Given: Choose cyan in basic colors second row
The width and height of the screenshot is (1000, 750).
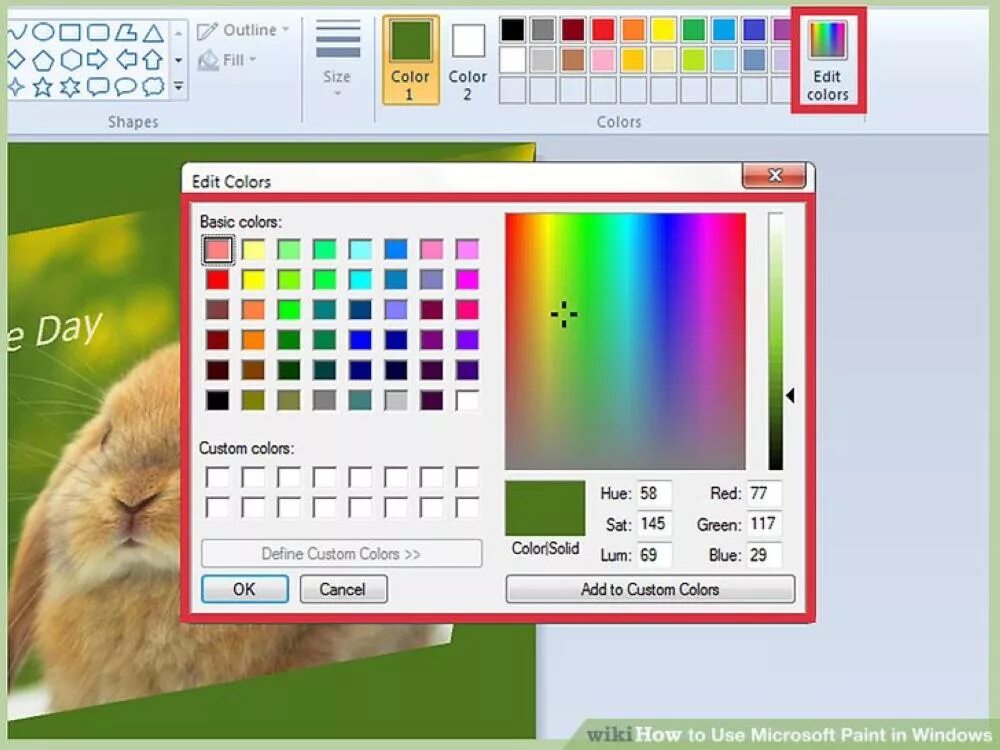Looking at the screenshot, I should tap(360, 279).
